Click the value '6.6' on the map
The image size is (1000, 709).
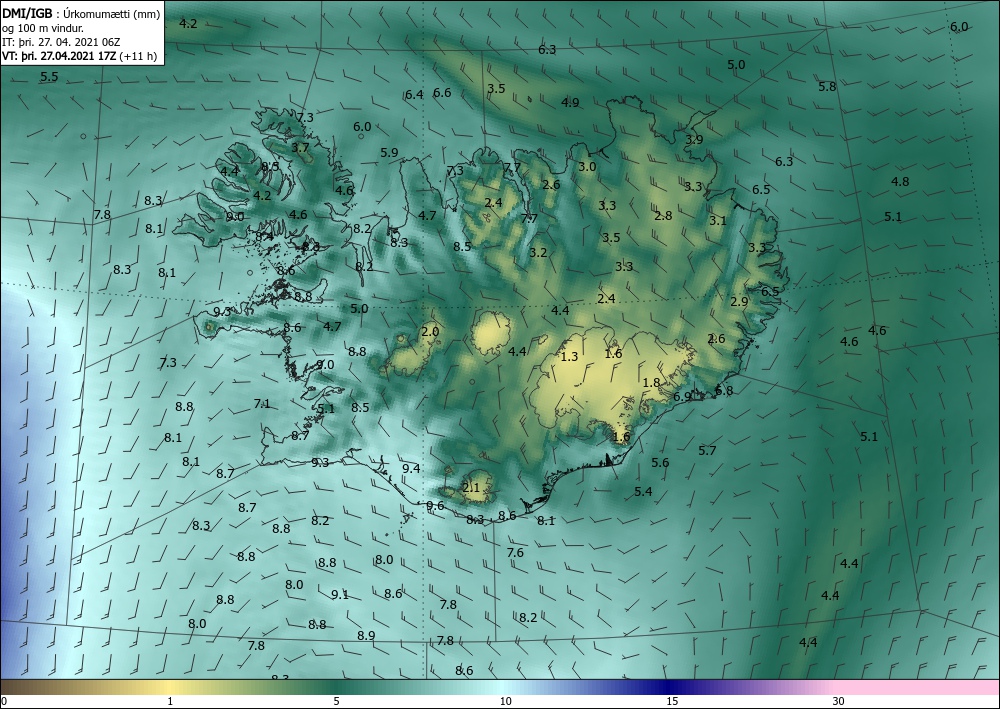click(x=442, y=92)
